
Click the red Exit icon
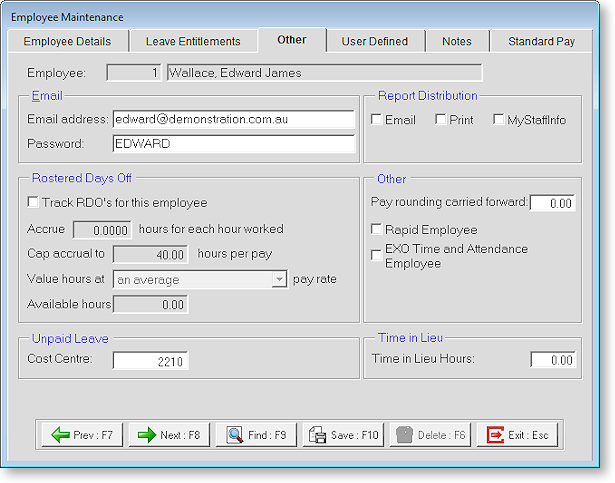coord(496,435)
